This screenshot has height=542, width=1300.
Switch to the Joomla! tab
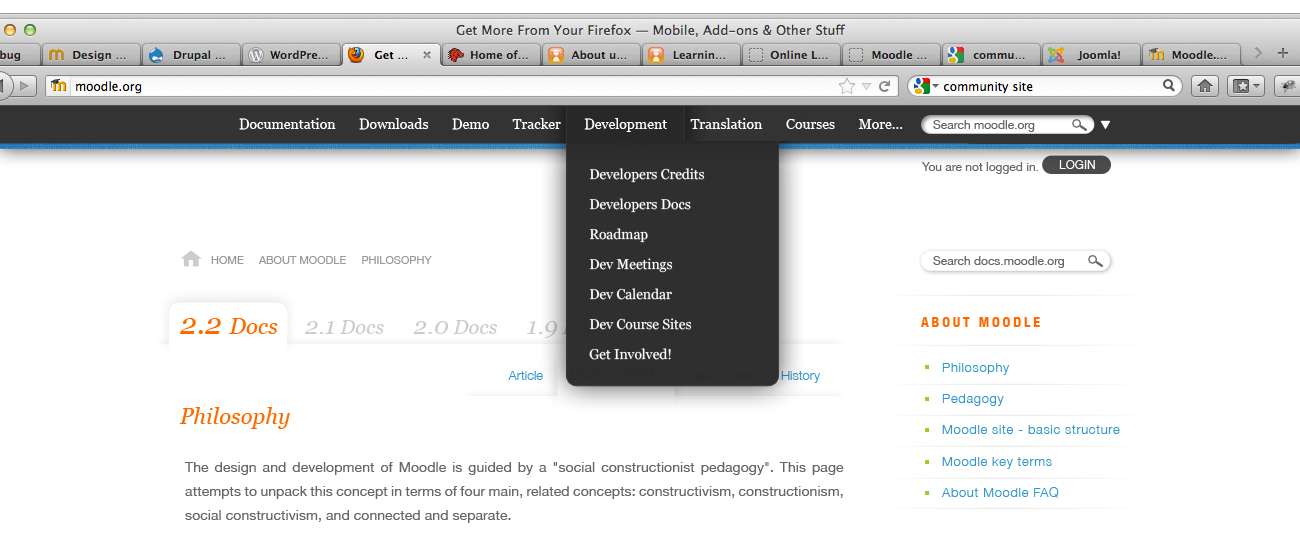1091,55
